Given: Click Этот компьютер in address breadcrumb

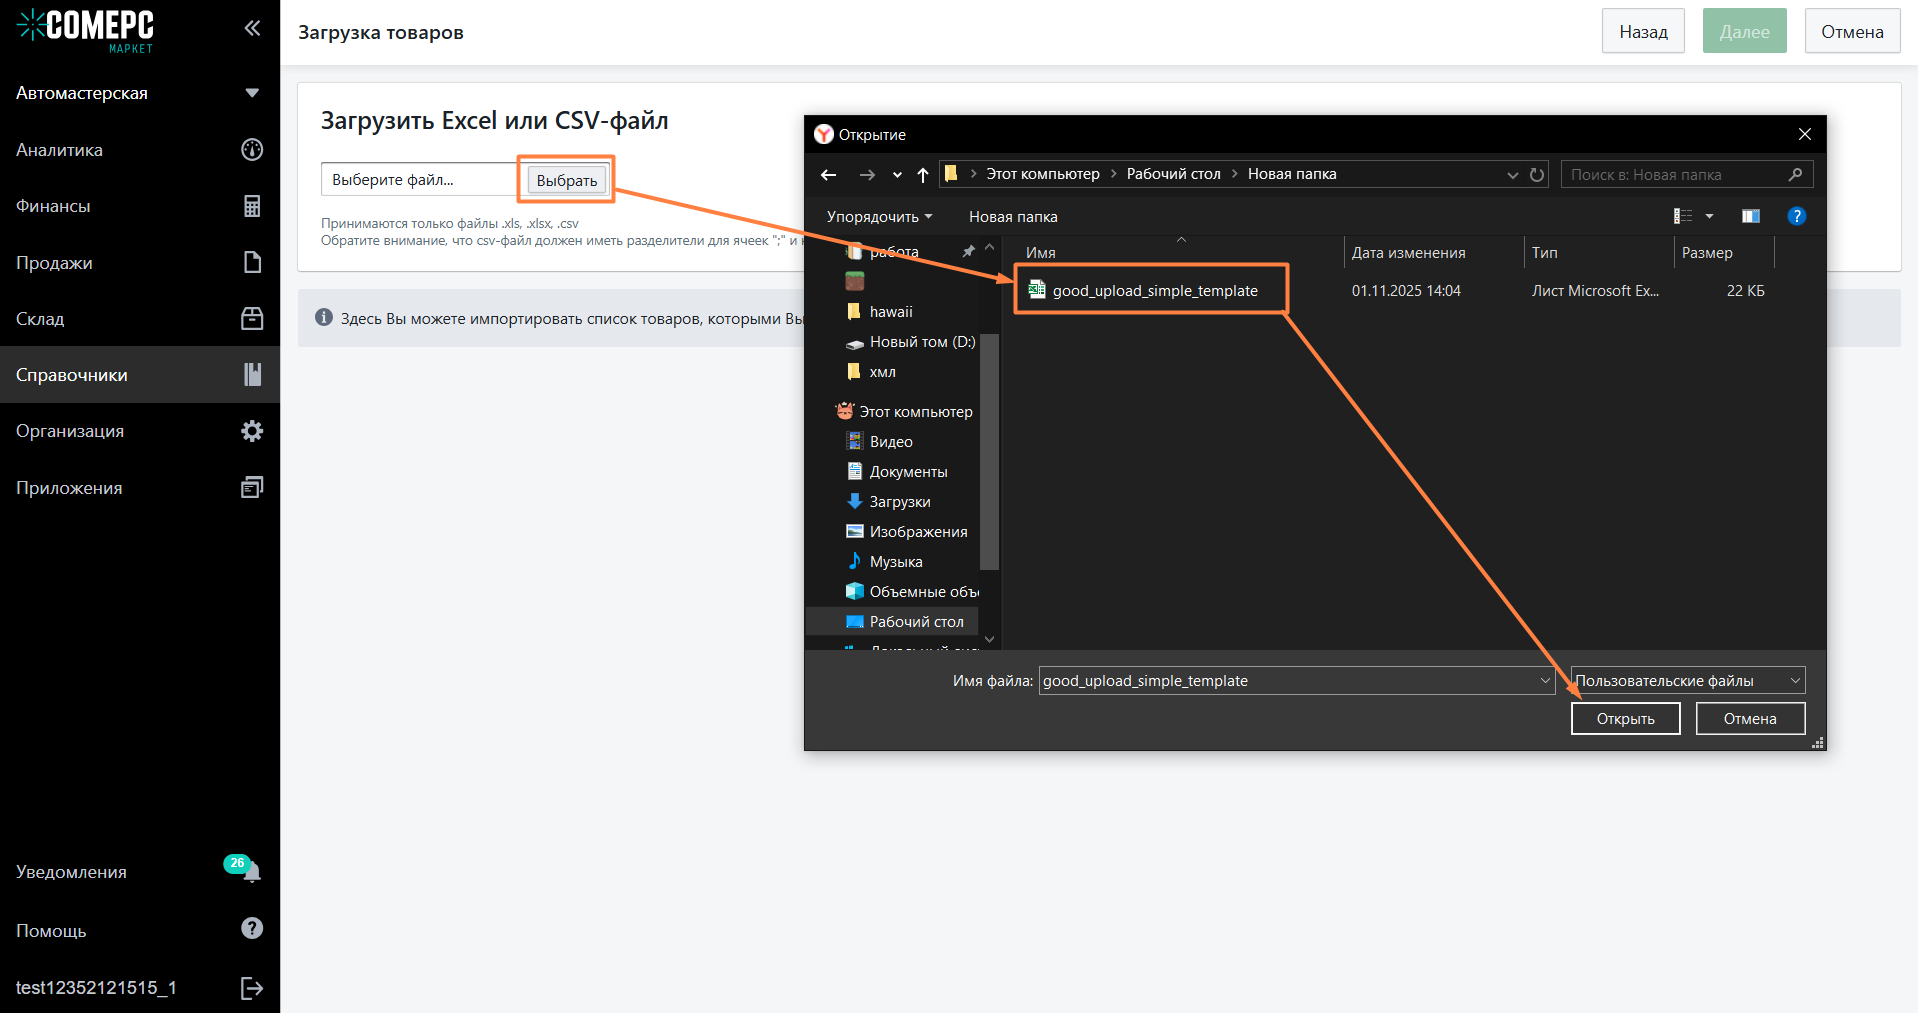Looking at the screenshot, I should [x=1043, y=174].
